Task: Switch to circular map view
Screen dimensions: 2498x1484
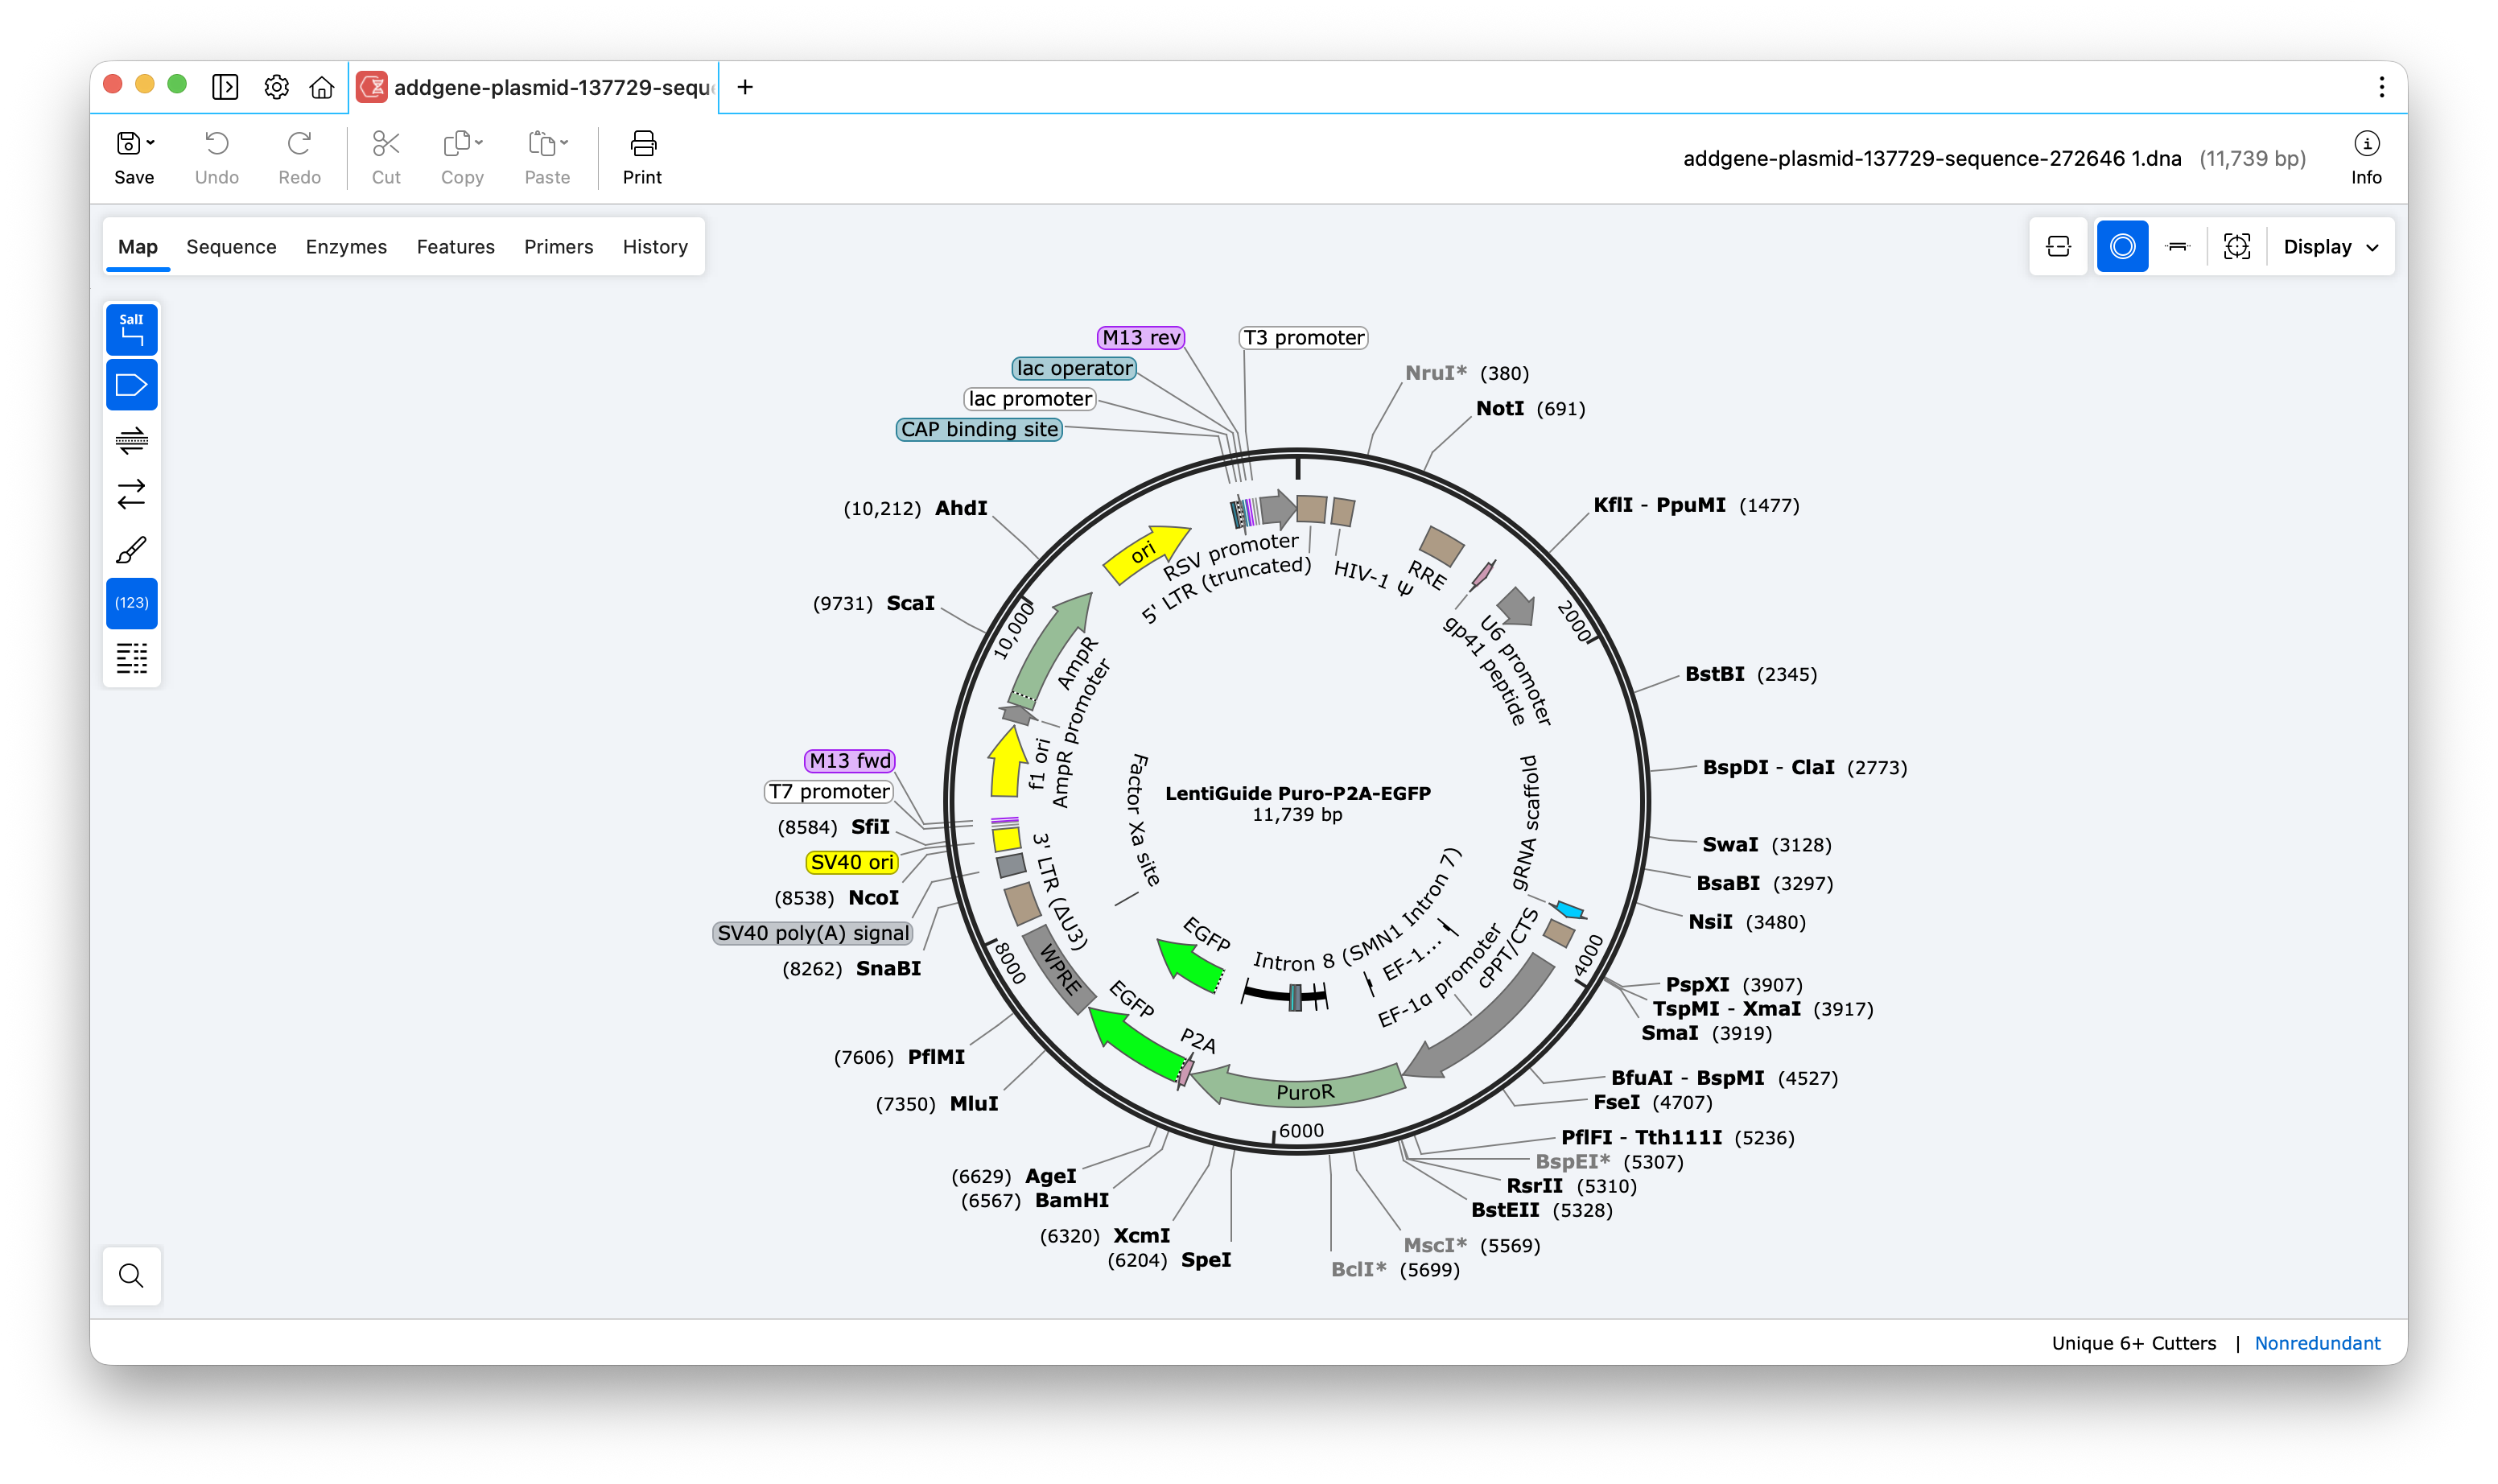Action: [2122, 246]
